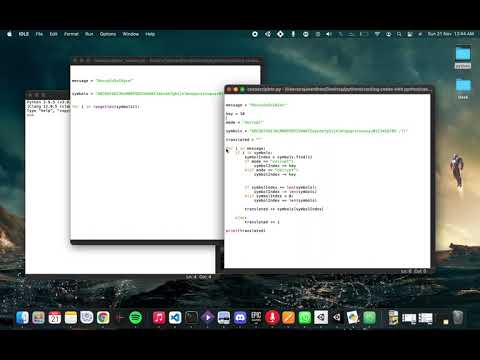This screenshot has height=360, width=480.
Task: Open the lower desktop folder icon
Action: (463, 89)
